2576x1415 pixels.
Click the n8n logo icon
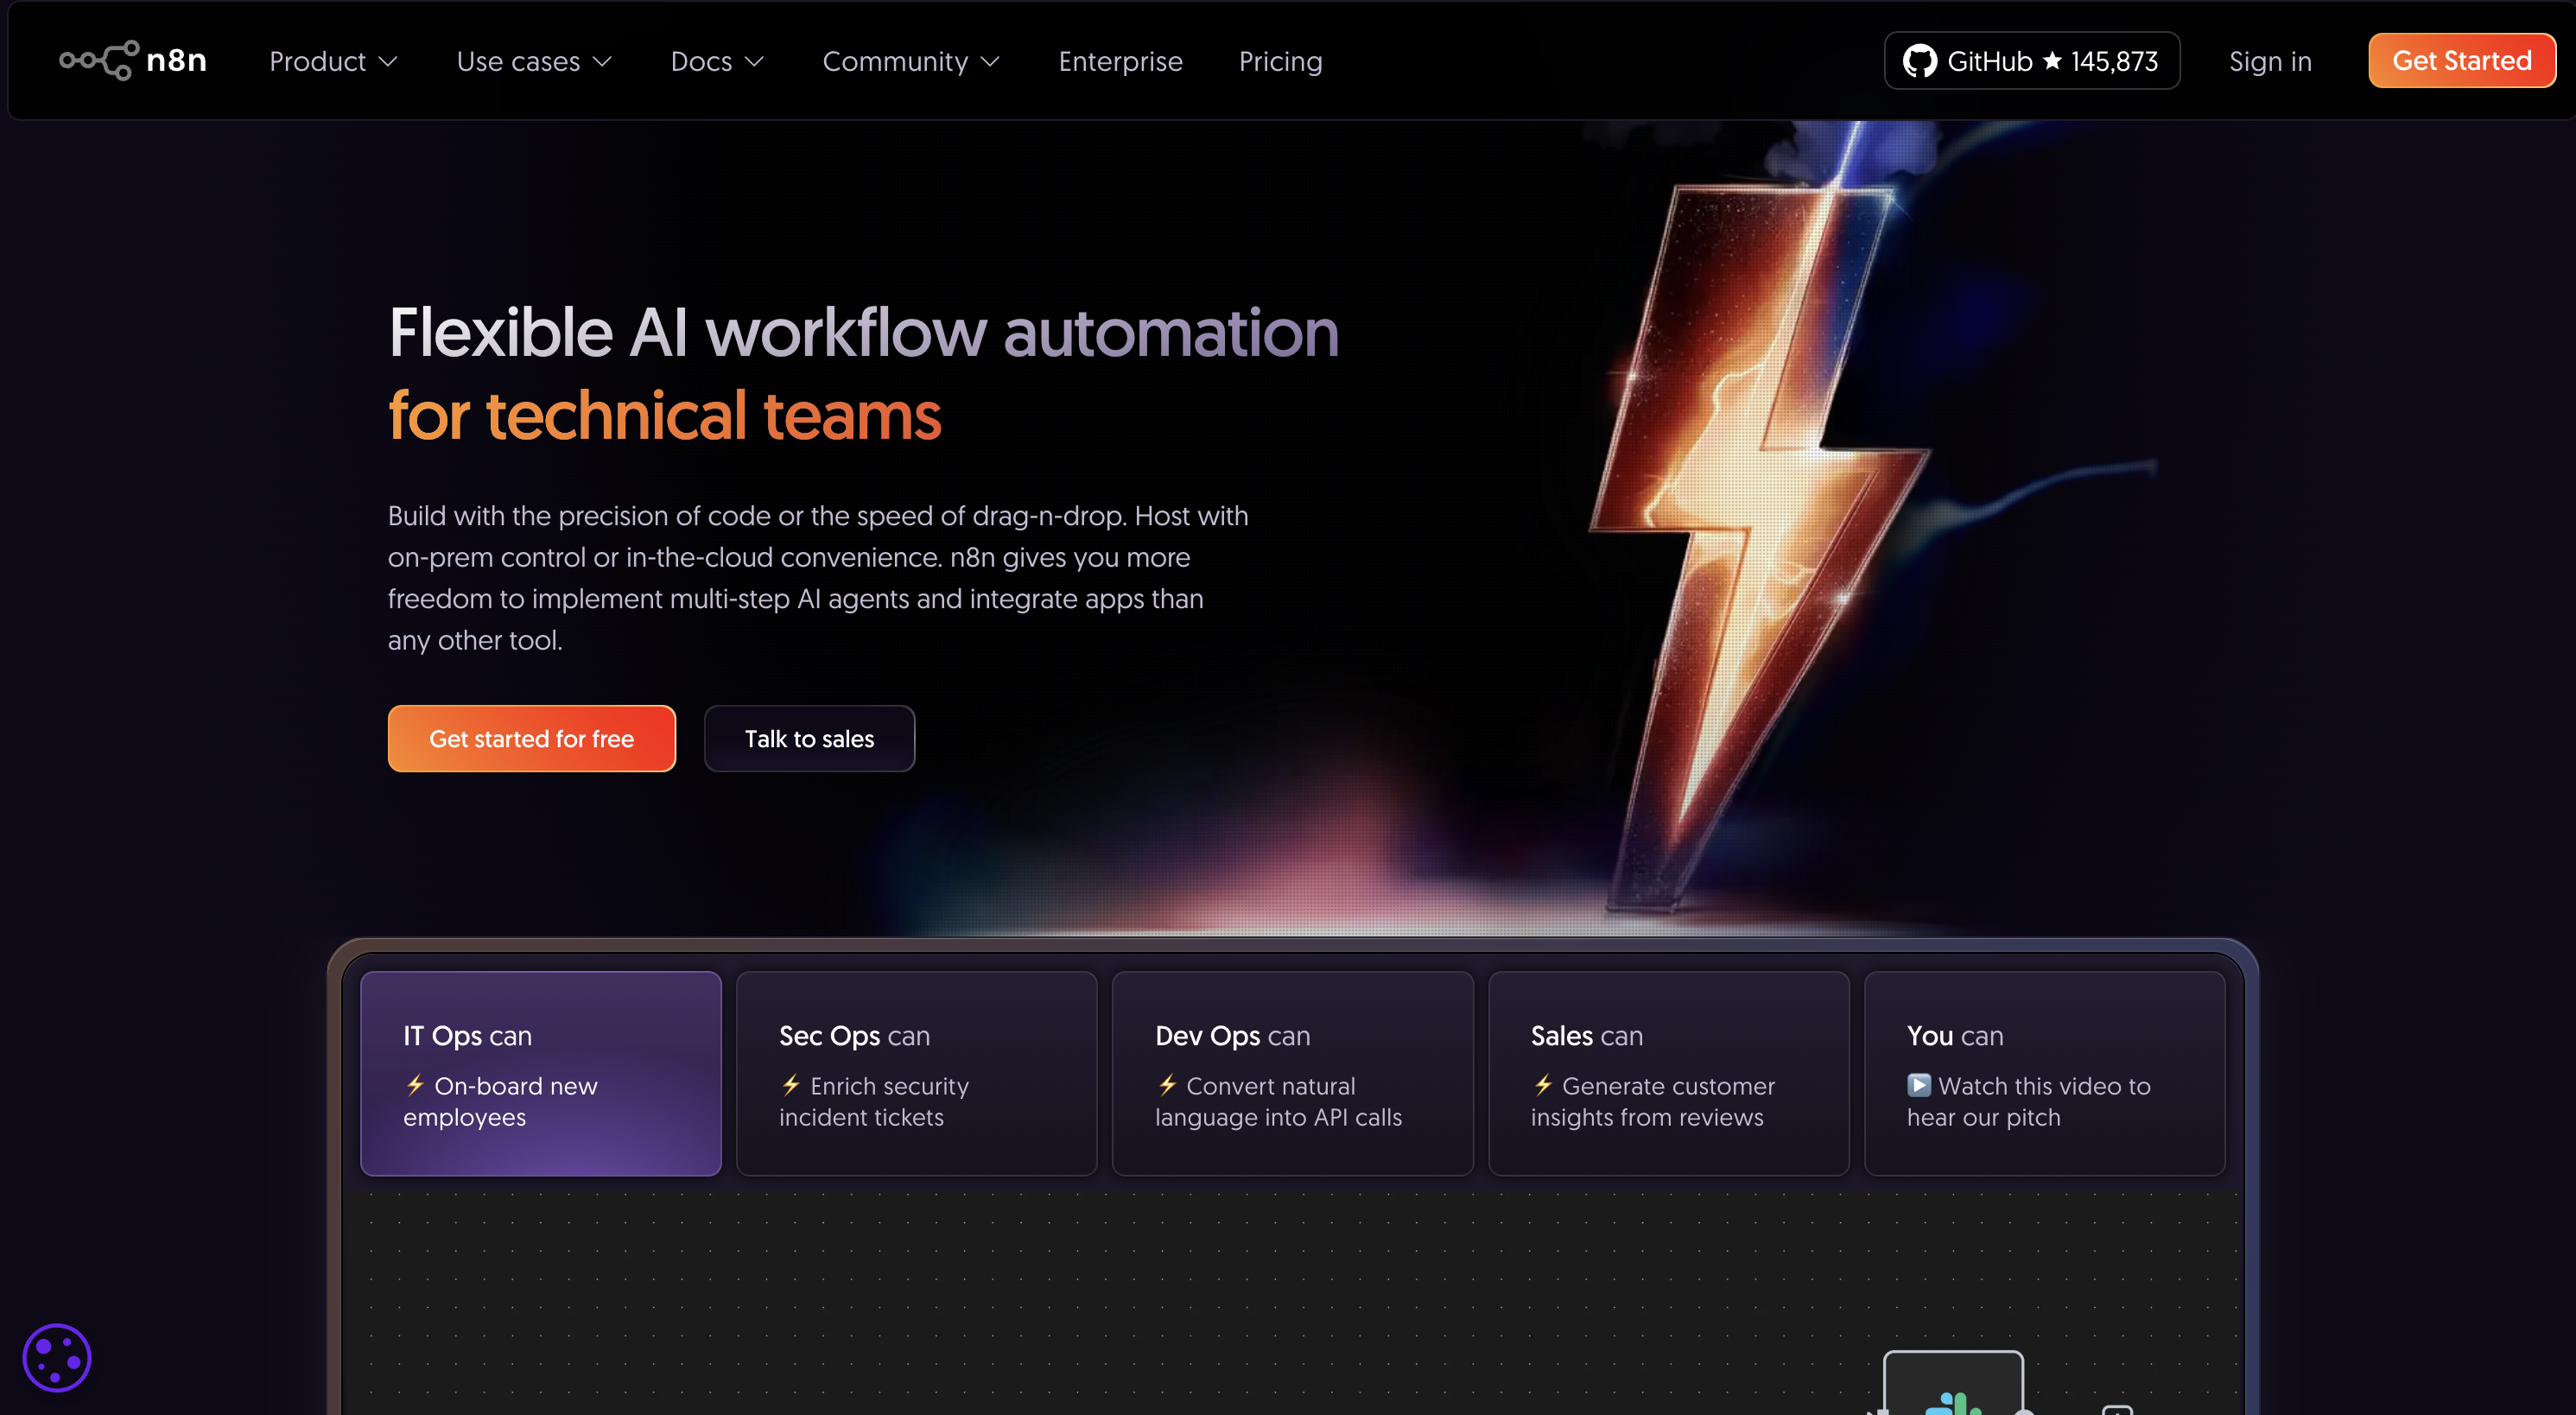(98, 61)
